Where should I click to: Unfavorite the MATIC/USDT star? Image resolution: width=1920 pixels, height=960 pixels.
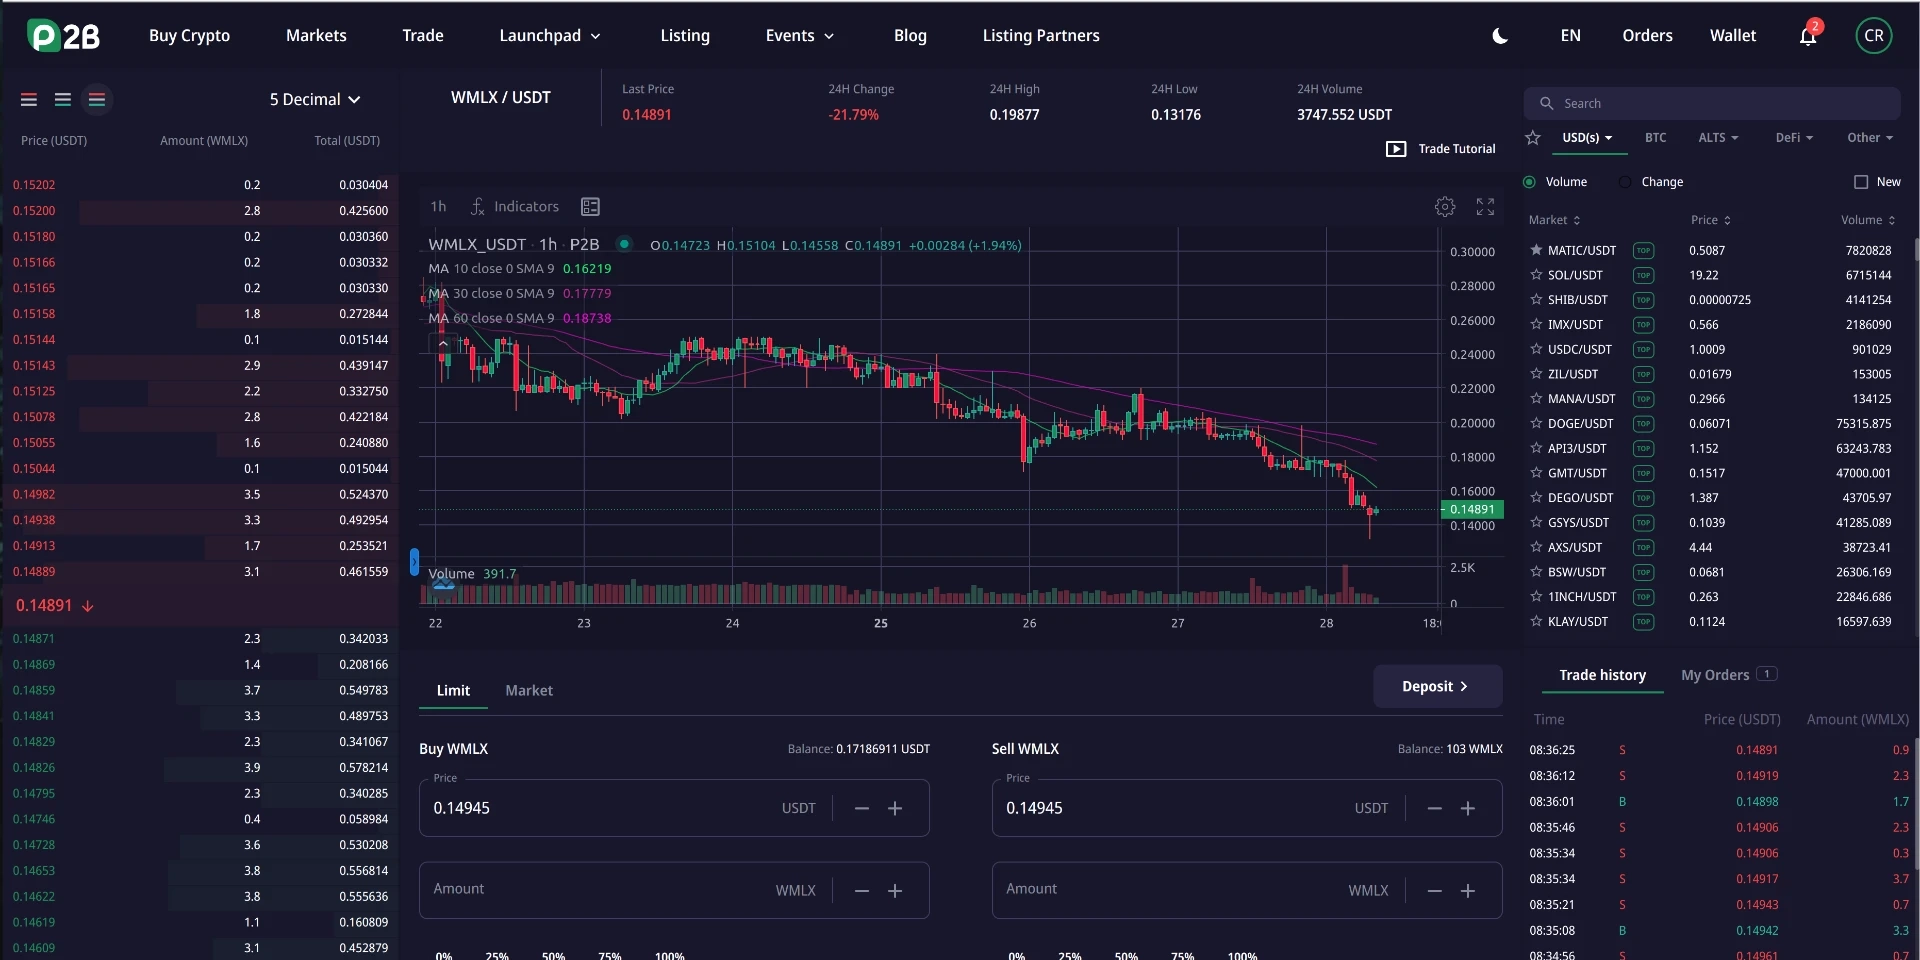pyautogui.click(x=1536, y=250)
